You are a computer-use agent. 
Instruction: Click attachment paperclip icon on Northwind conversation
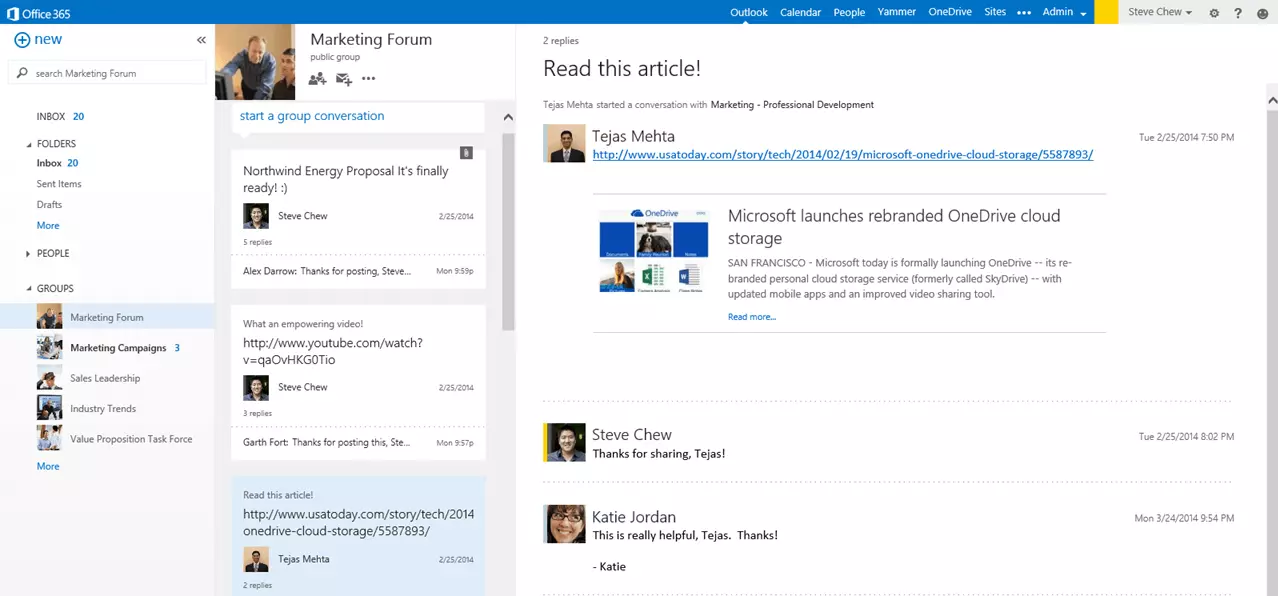click(466, 153)
